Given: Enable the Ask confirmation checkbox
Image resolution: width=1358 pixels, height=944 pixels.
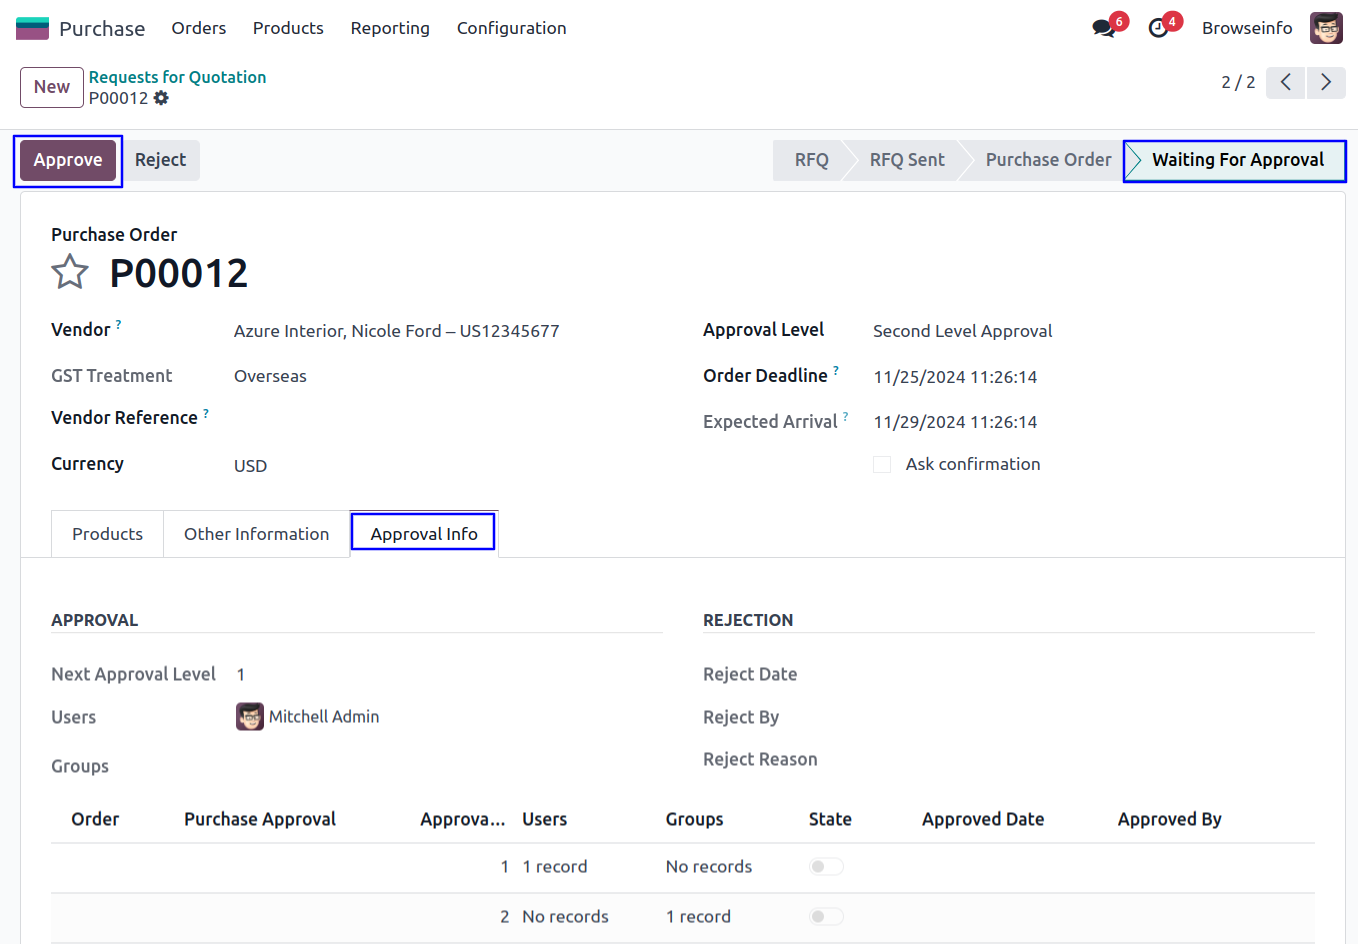Looking at the screenshot, I should tap(882, 464).
